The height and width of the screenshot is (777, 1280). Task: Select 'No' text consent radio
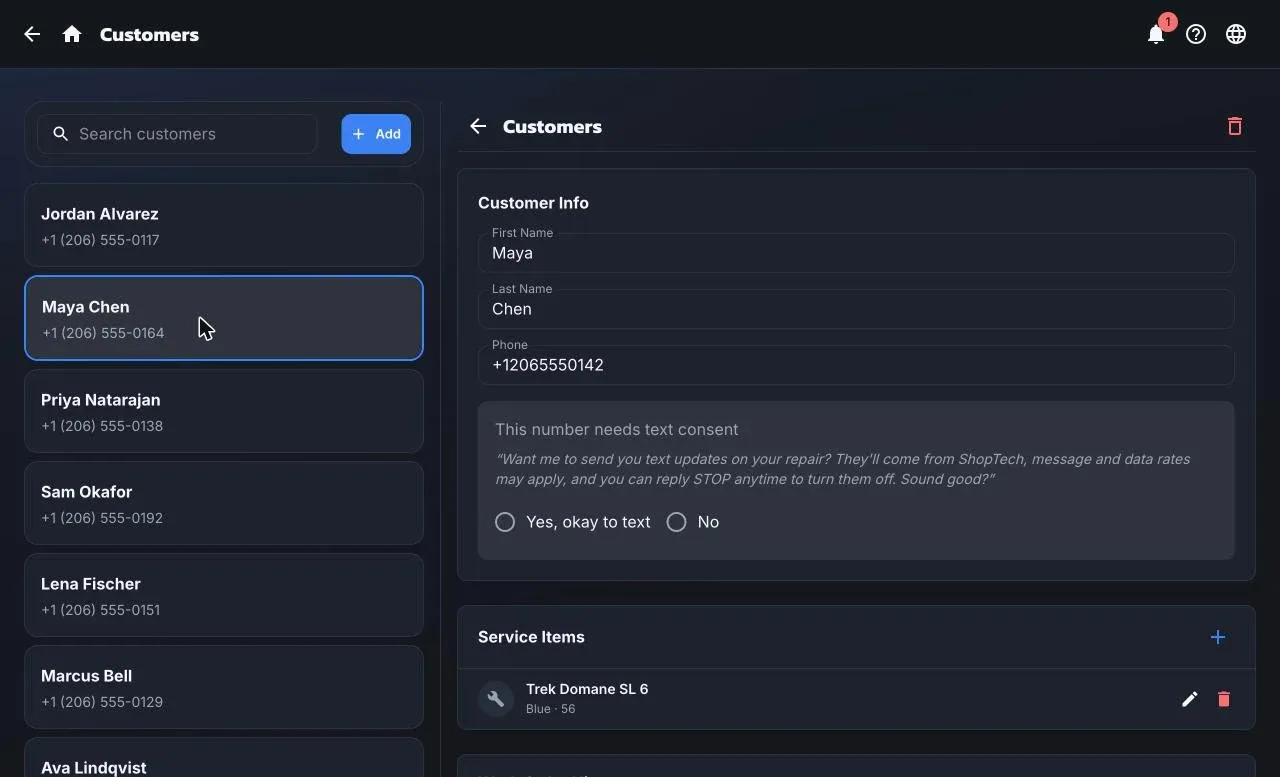point(677,522)
